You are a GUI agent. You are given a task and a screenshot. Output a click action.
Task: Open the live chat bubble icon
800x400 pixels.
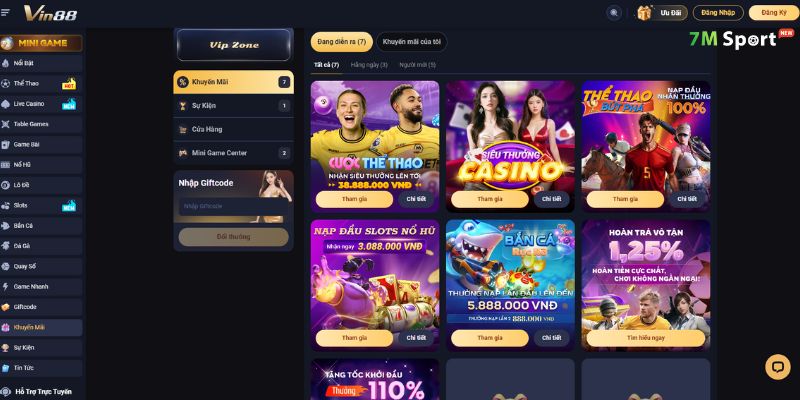(778, 367)
